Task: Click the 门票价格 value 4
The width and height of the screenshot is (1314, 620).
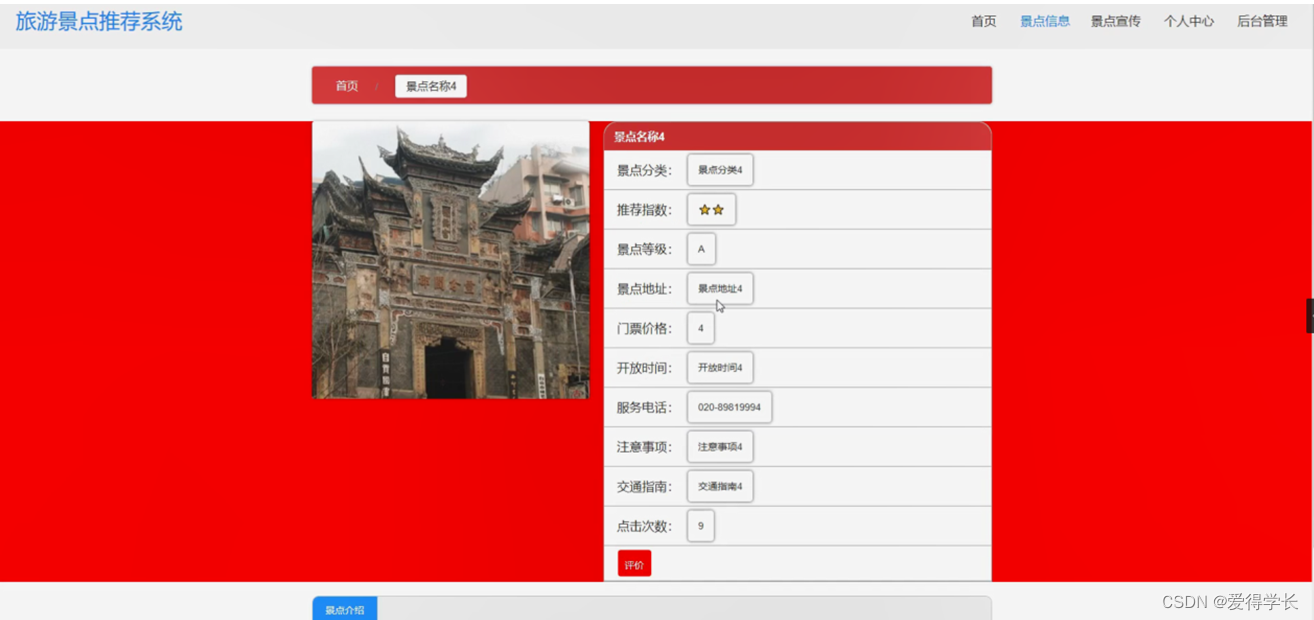Action: [701, 328]
